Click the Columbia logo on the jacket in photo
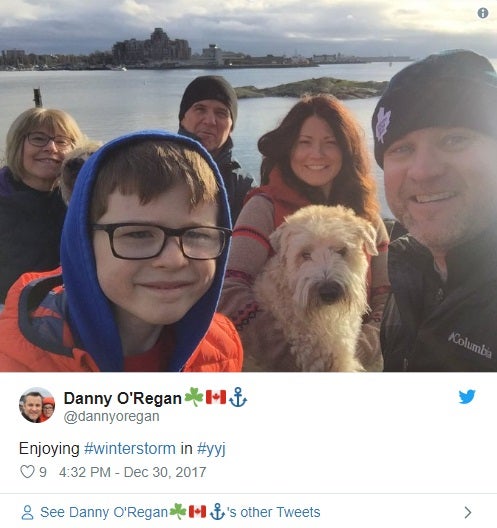 [x=470, y=345]
